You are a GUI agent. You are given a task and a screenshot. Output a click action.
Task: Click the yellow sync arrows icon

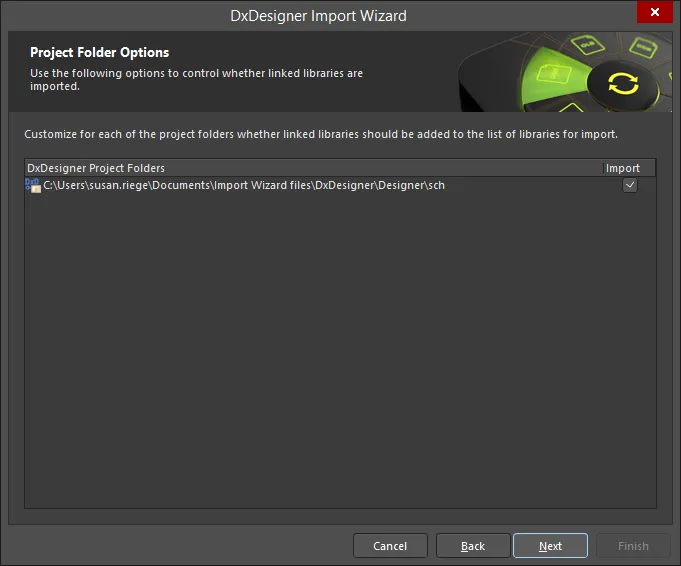click(623, 83)
